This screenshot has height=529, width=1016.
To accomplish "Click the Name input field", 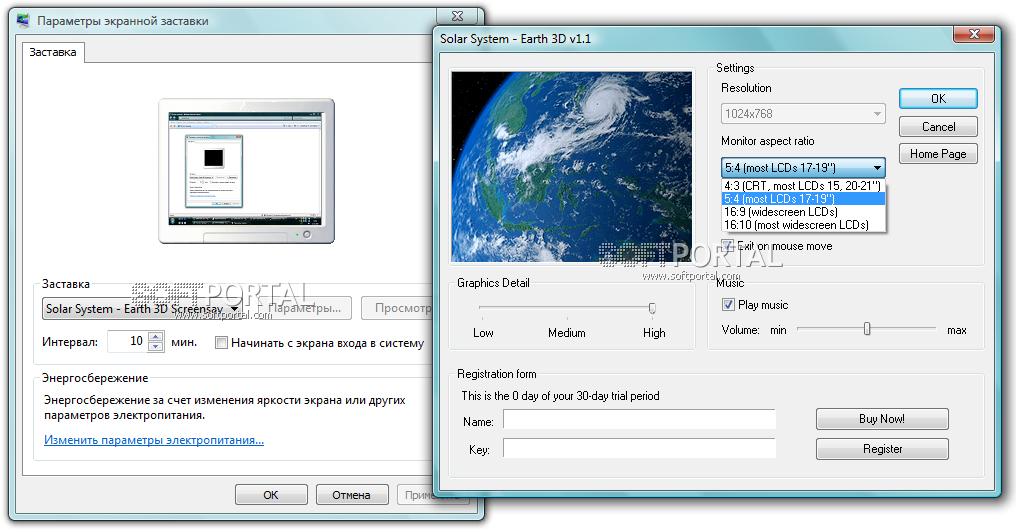I will [x=640, y=419].
